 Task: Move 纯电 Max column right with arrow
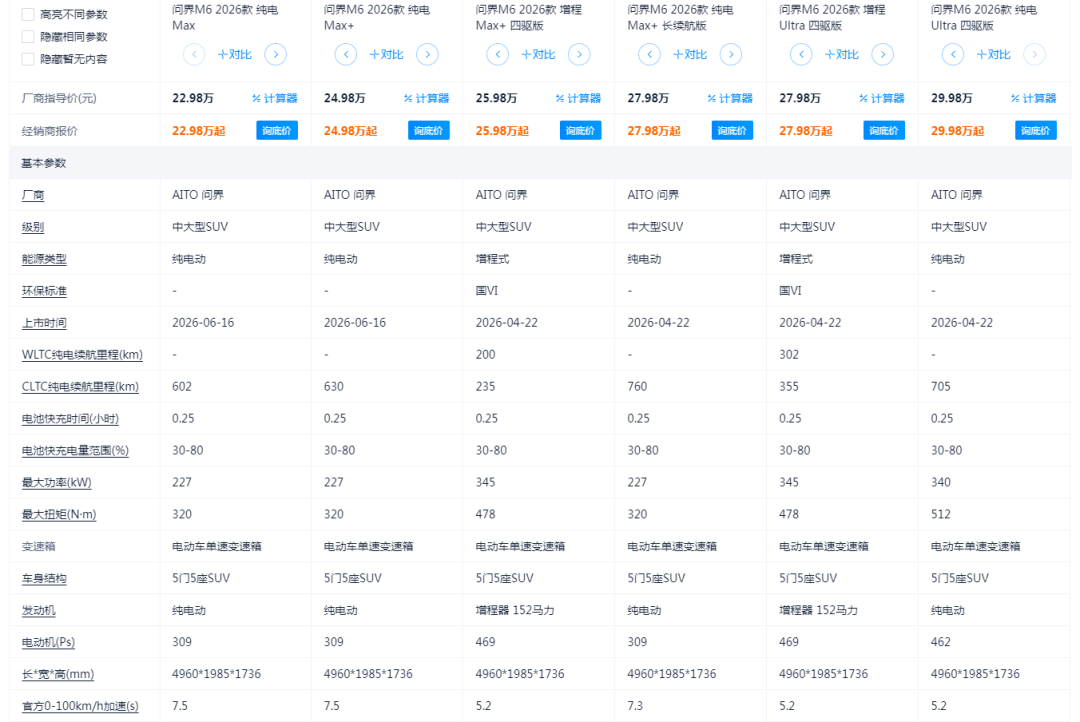(276, 54)
